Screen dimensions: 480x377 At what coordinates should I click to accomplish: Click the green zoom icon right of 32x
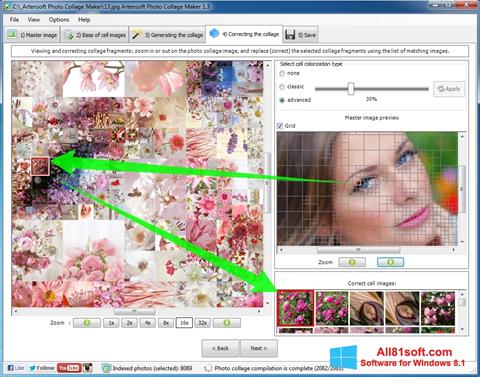(227, 323)
